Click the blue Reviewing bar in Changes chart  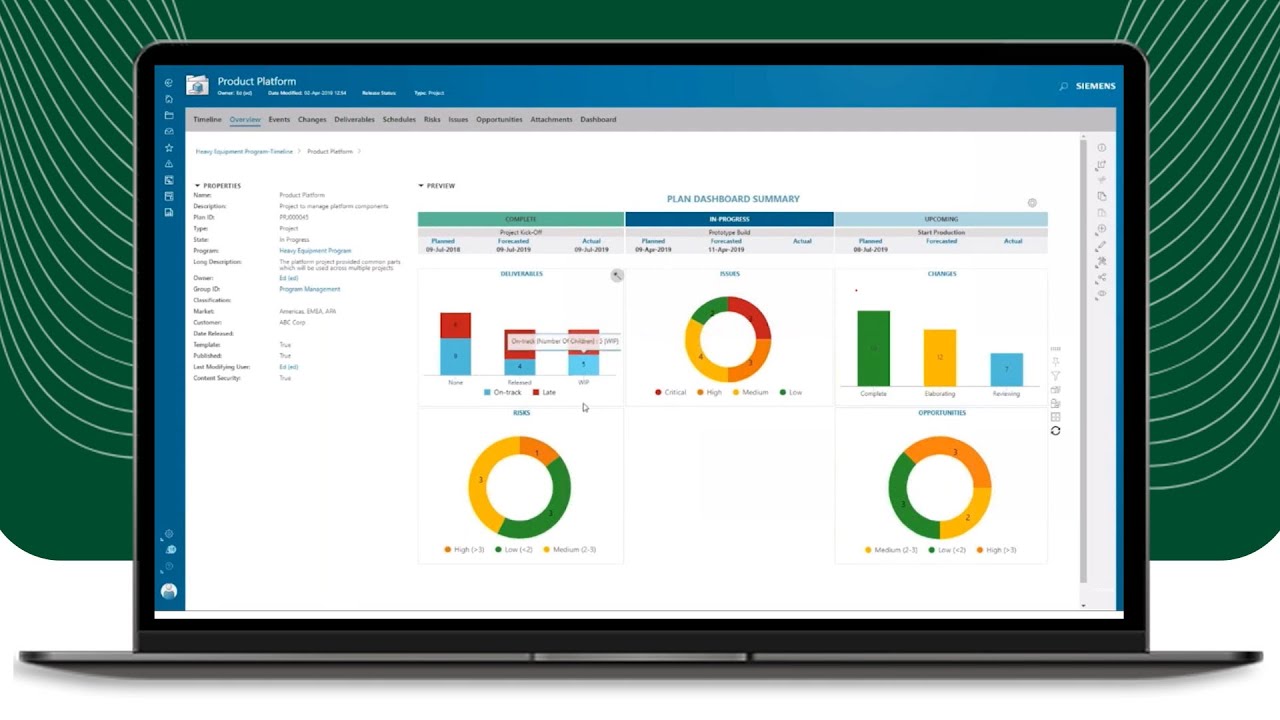[1006, 369]
